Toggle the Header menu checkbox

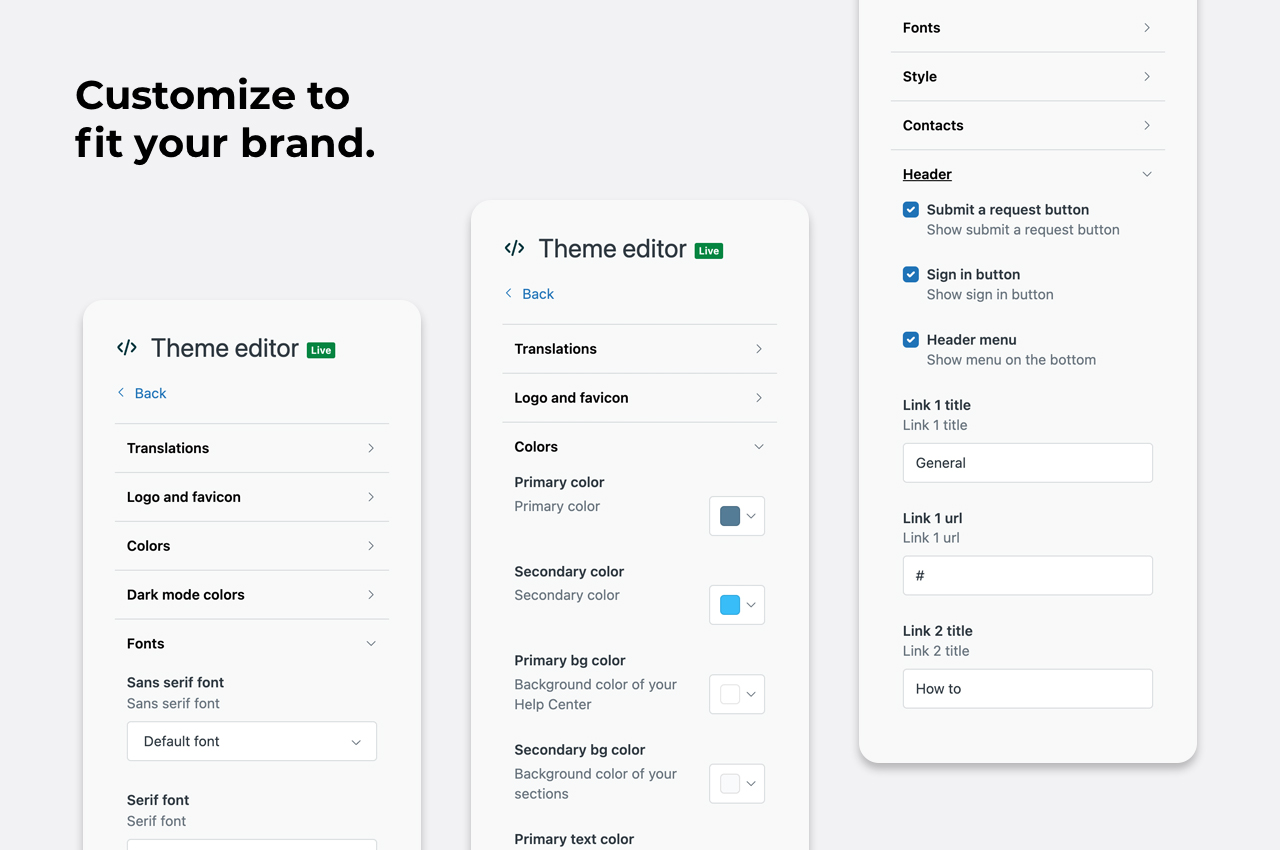[911, 340]
